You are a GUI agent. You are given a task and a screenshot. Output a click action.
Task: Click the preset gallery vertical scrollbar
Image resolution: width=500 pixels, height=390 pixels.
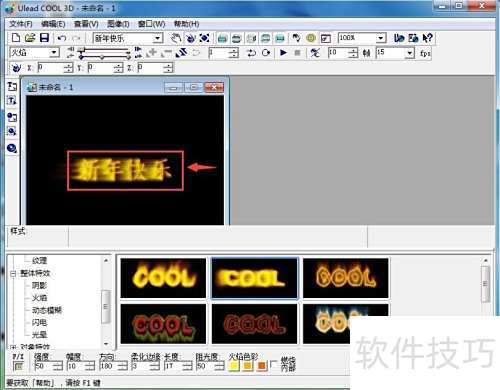486,283
